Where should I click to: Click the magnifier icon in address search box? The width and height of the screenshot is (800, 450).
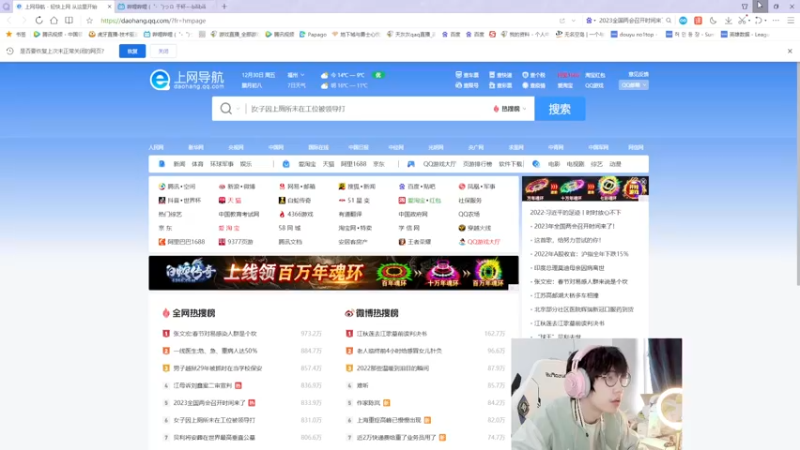pos(668,20)
